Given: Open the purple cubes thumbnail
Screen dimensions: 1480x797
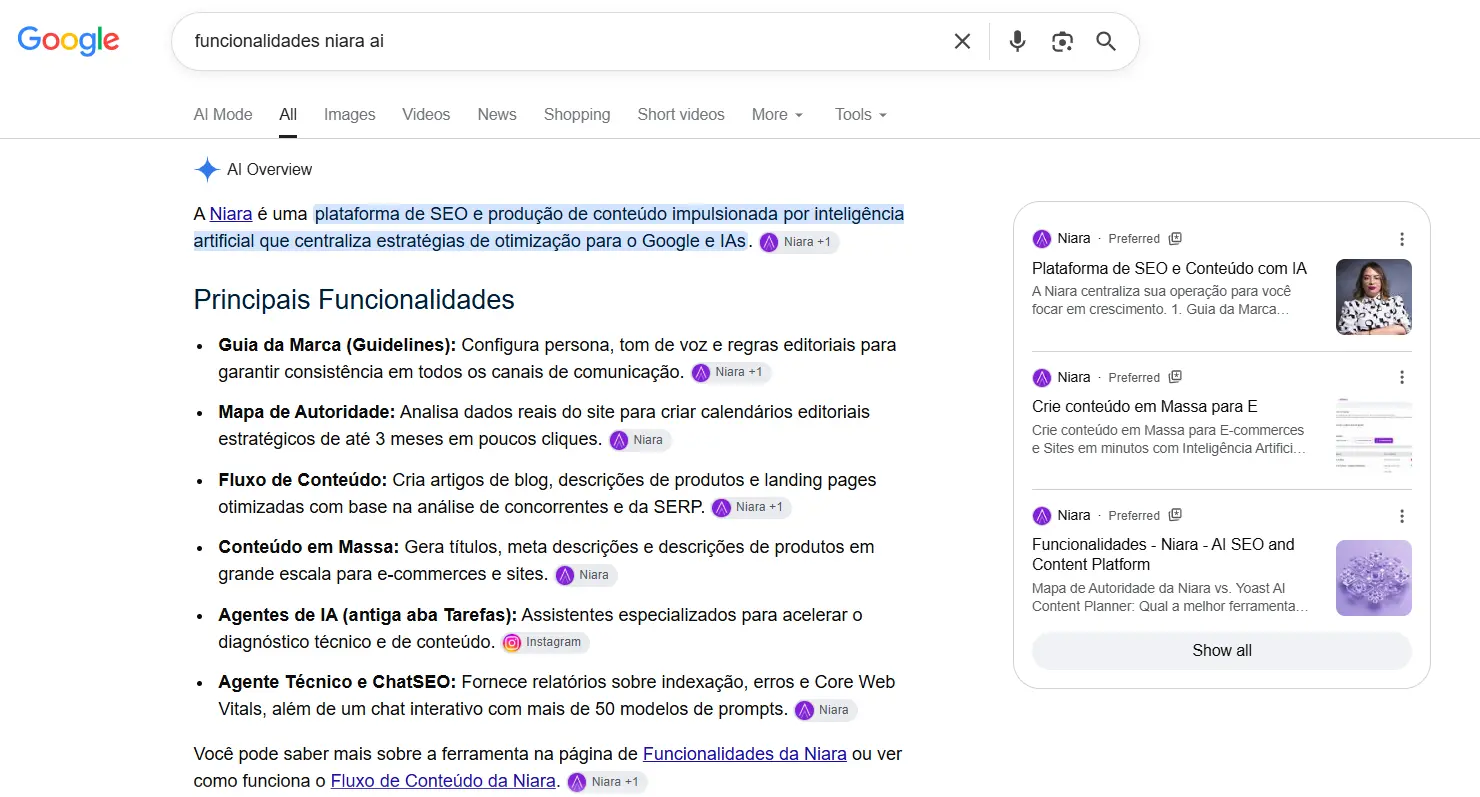Looking at the screenshot, I should point(1374,578).
